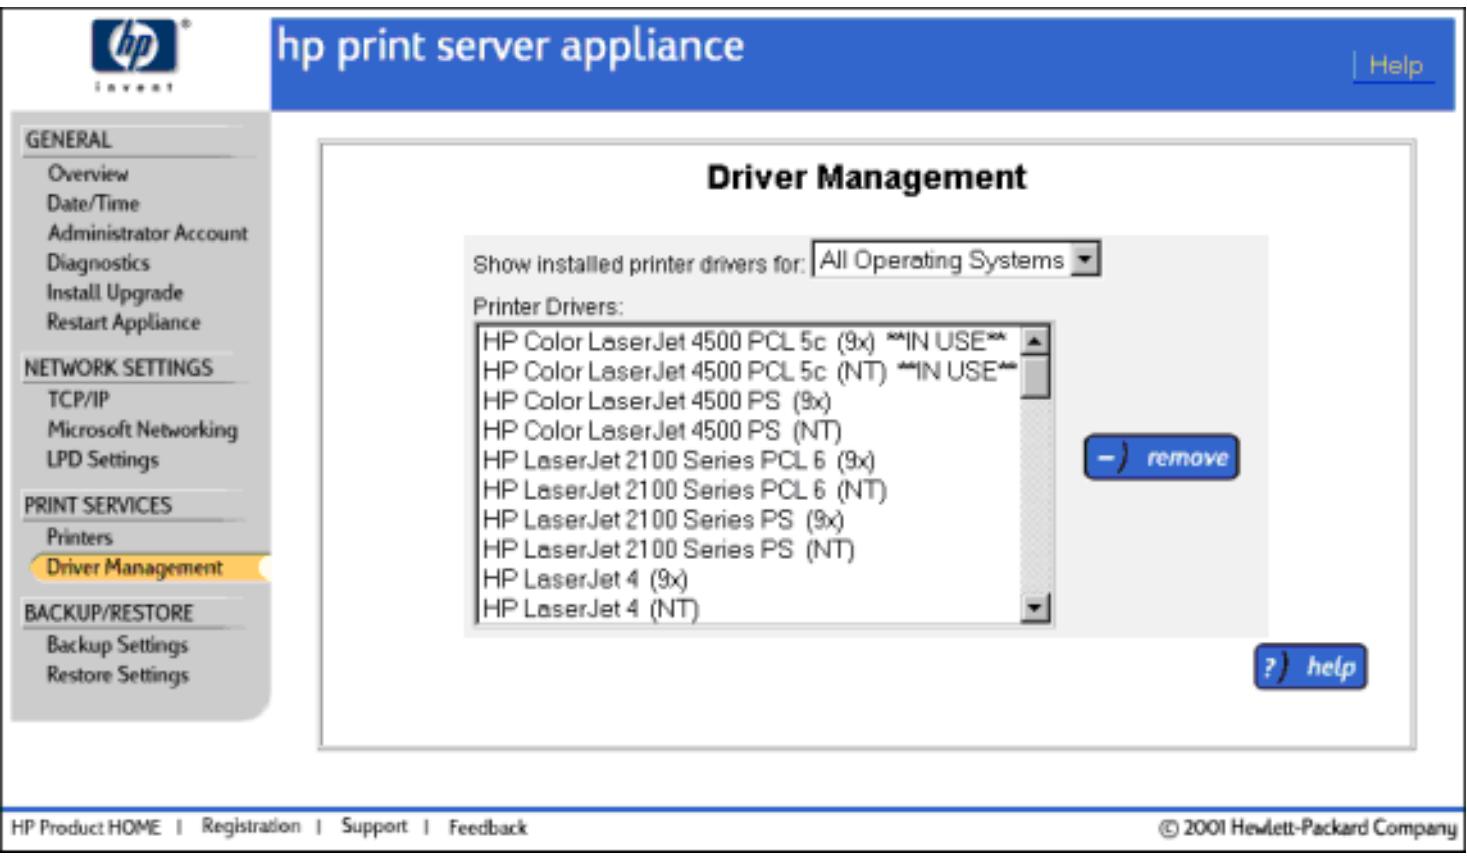Open TCP/IP network settings
Image resolution: width=1467 pixels, height=859 pixels.
(78, 400)
